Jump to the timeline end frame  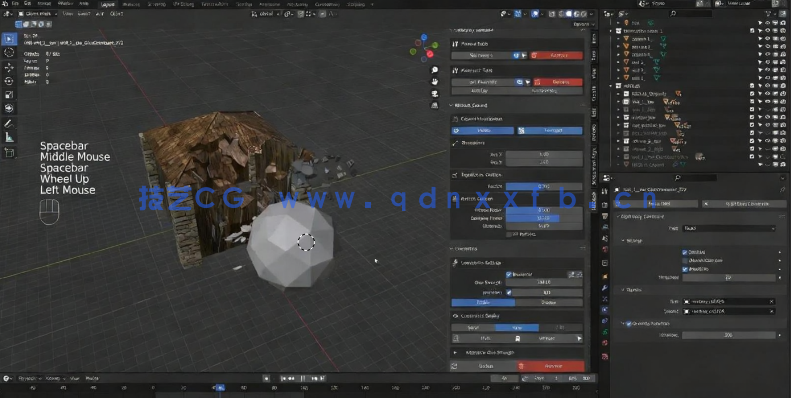pyautogui.click(x=322, y=378)
